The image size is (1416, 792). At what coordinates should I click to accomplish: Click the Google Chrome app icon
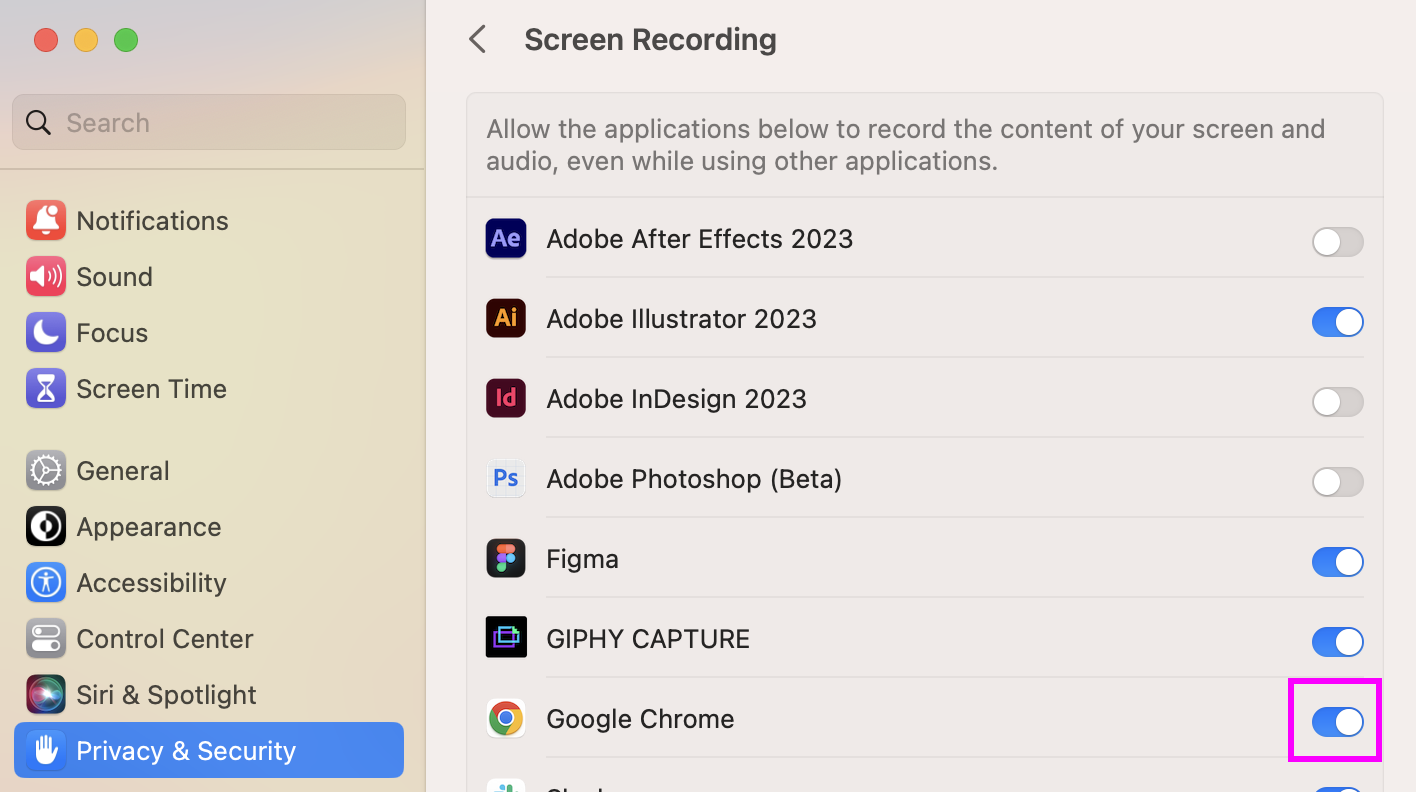click(x=506, y=719)
